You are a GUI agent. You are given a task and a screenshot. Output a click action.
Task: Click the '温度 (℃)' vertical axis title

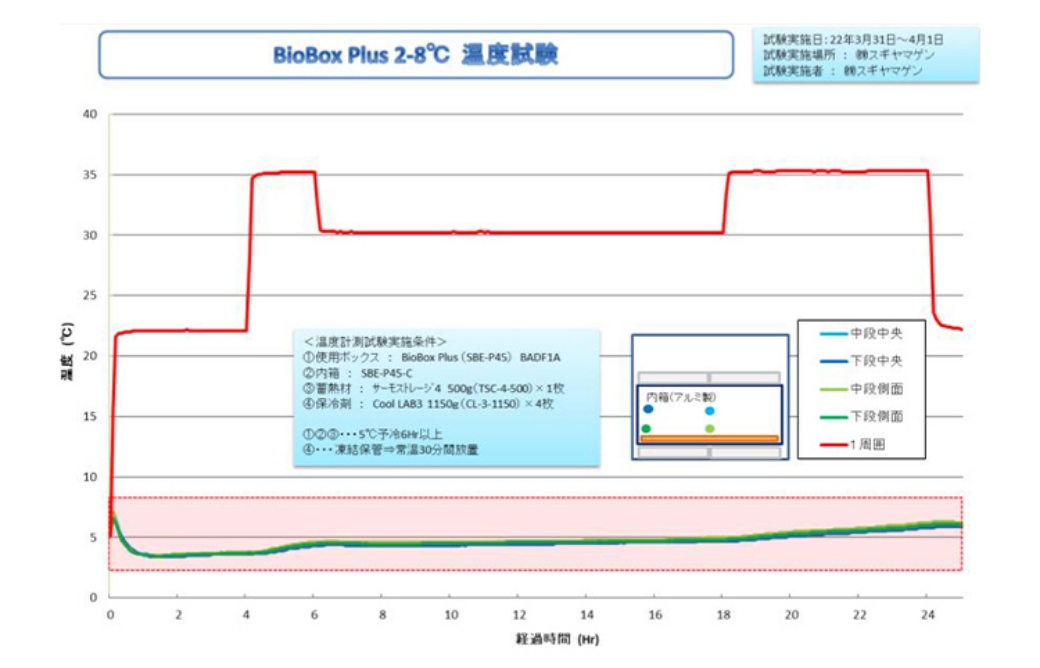coord(67,352)
